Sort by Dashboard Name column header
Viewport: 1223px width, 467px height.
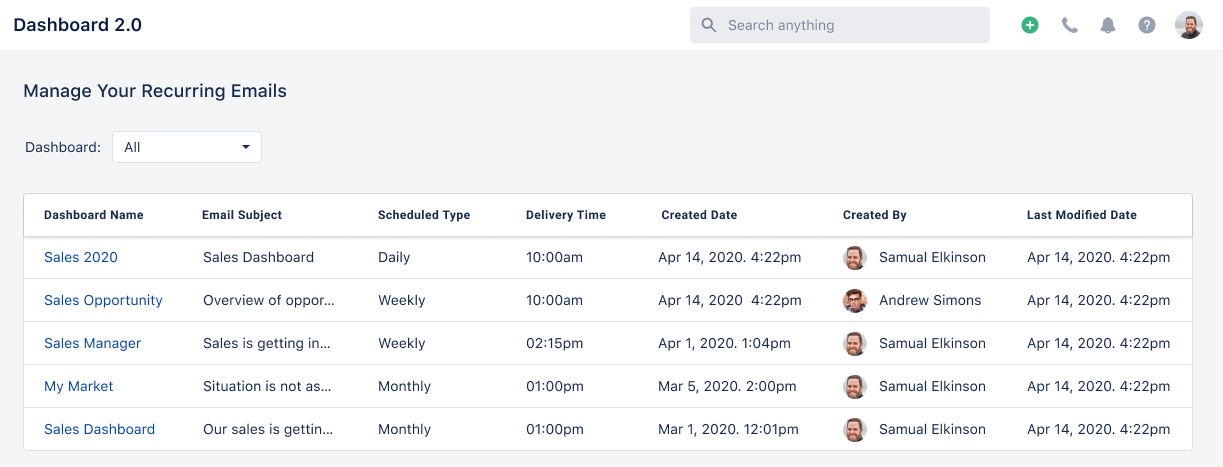click(94, 215)
